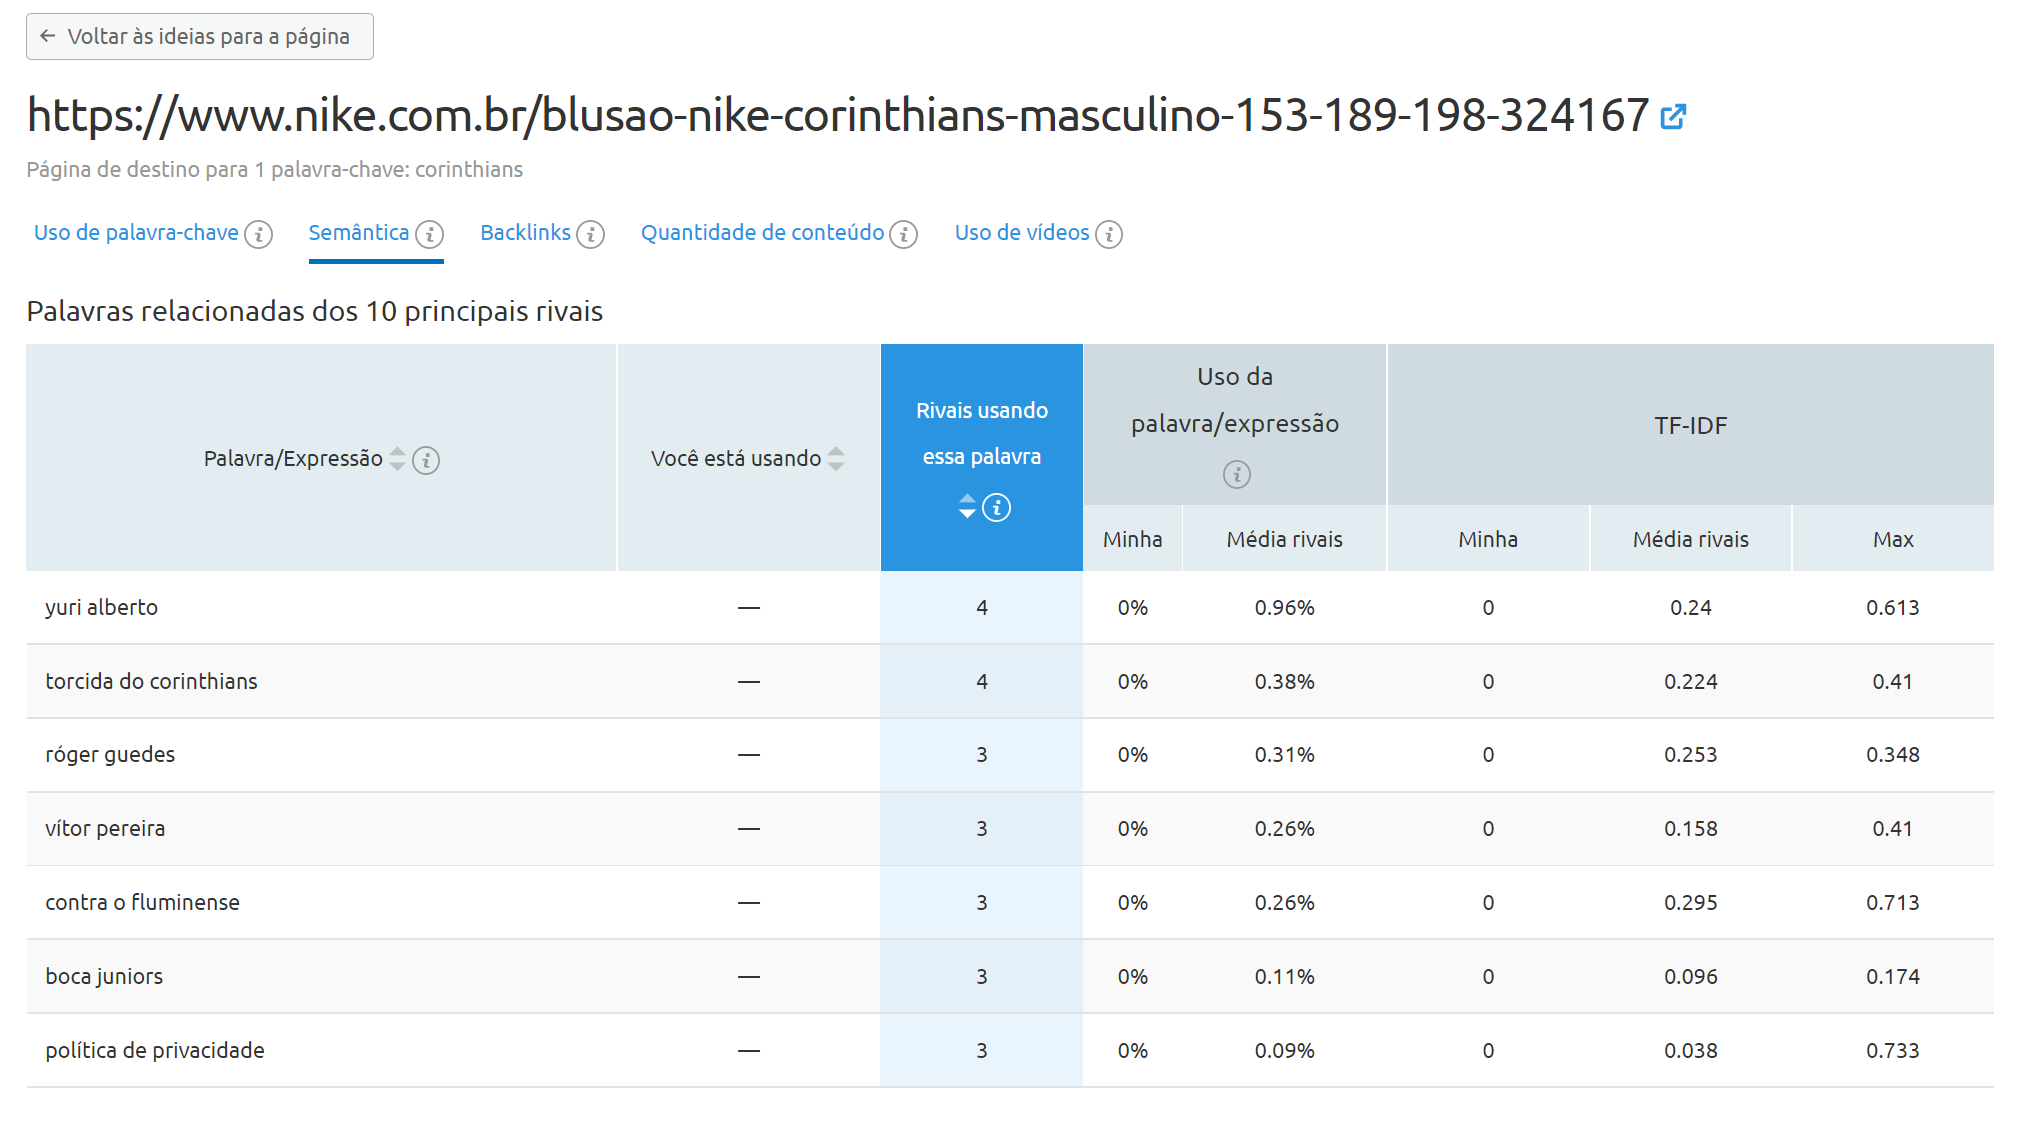Click the 0.713 Max value
Image resolution: width=2018 pixels, height=1145 pixels.
pyautogui.click(x=1893, y=903)
